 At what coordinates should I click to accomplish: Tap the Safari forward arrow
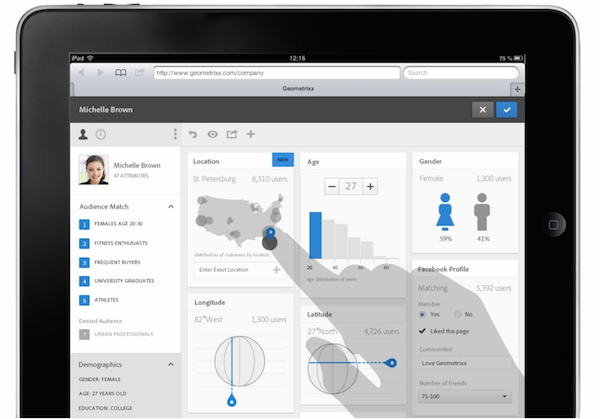(100, 72)
